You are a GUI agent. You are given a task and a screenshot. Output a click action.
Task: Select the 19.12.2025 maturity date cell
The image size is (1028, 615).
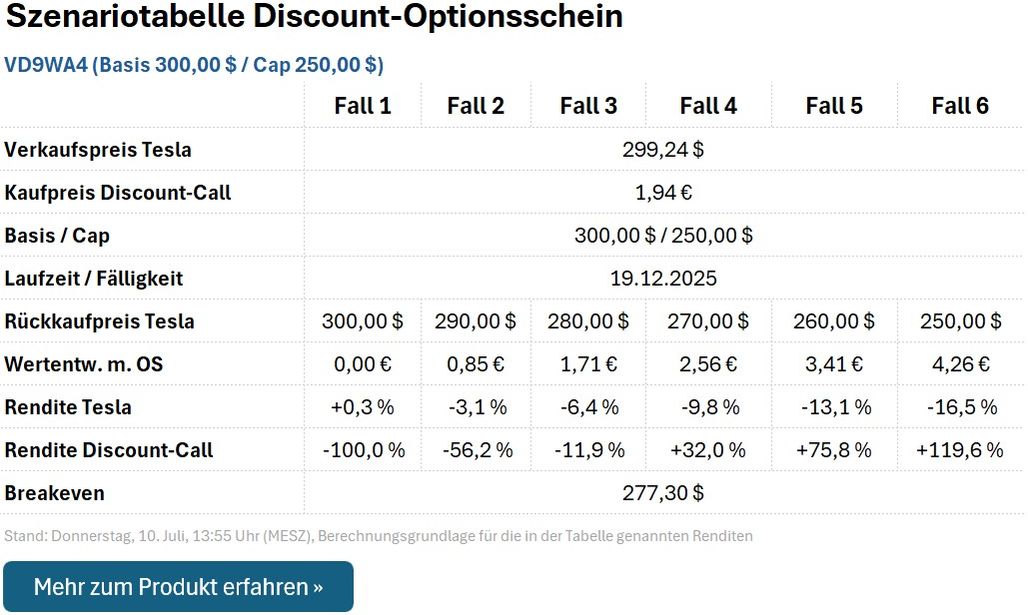[x=663, y=278]
